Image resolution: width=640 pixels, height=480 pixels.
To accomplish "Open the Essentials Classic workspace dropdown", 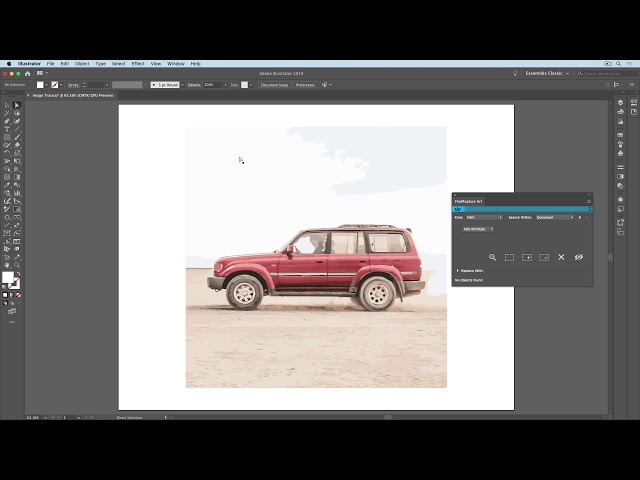I will pos(547,73).
